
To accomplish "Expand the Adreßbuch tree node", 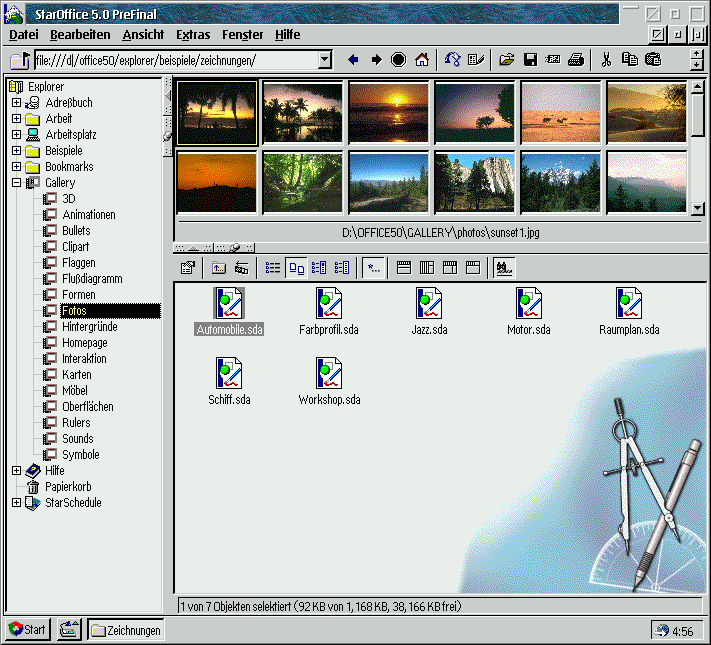I will (16, 103).
